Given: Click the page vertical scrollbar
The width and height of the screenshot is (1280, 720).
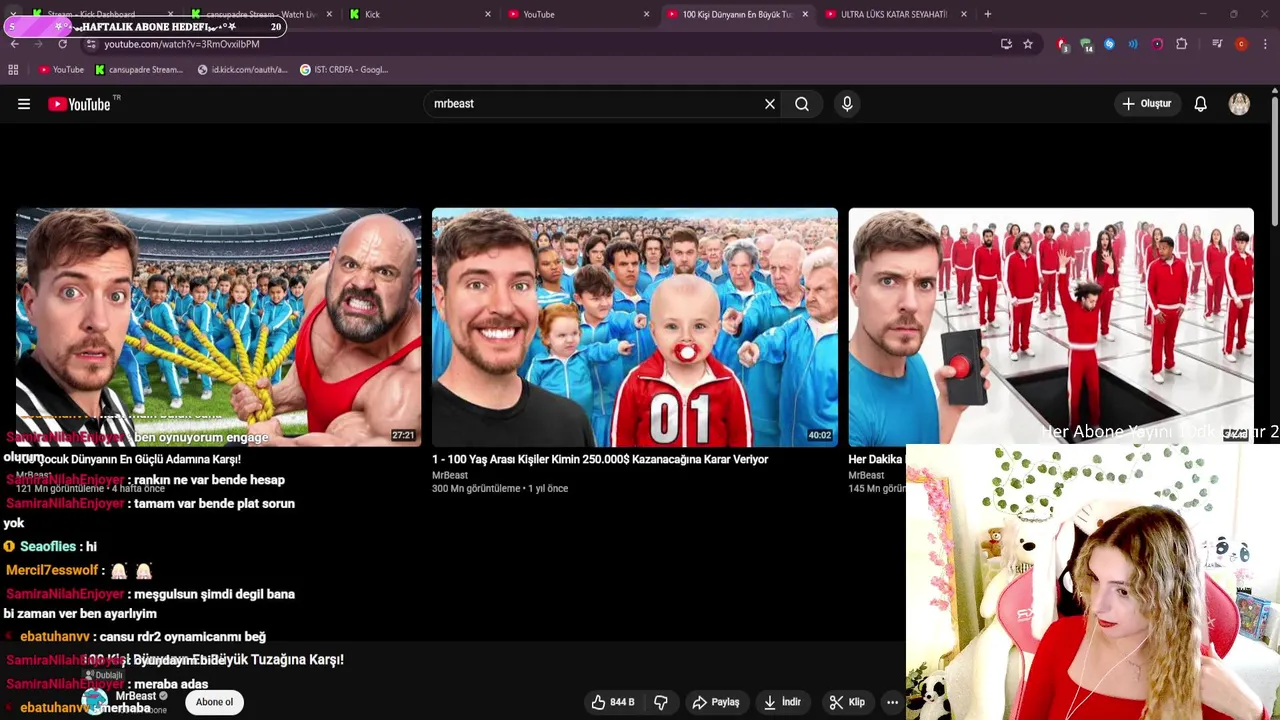Looking at the screenshot, I should pyautogui.click(x=1274, y=160).
